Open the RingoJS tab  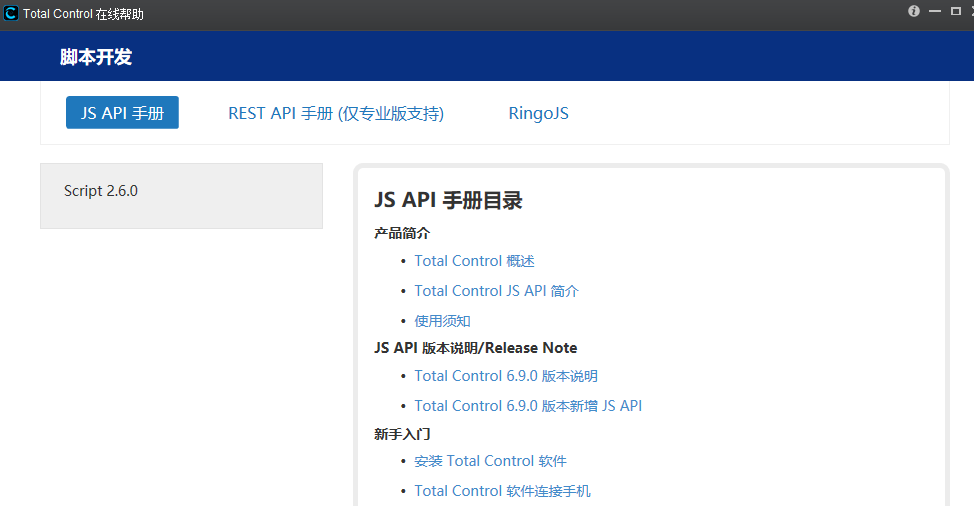click(x=539, y=113)
